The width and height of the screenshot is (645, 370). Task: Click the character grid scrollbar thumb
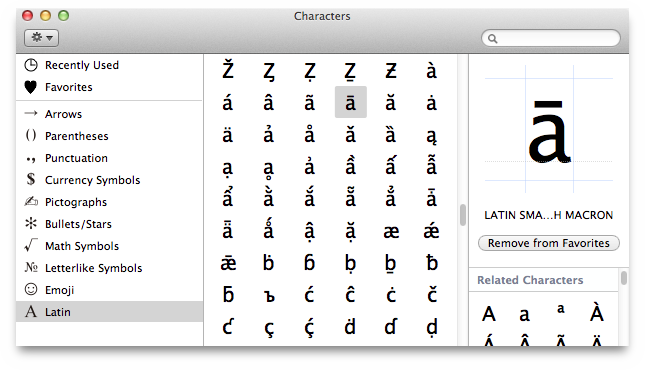coord(463,215)
